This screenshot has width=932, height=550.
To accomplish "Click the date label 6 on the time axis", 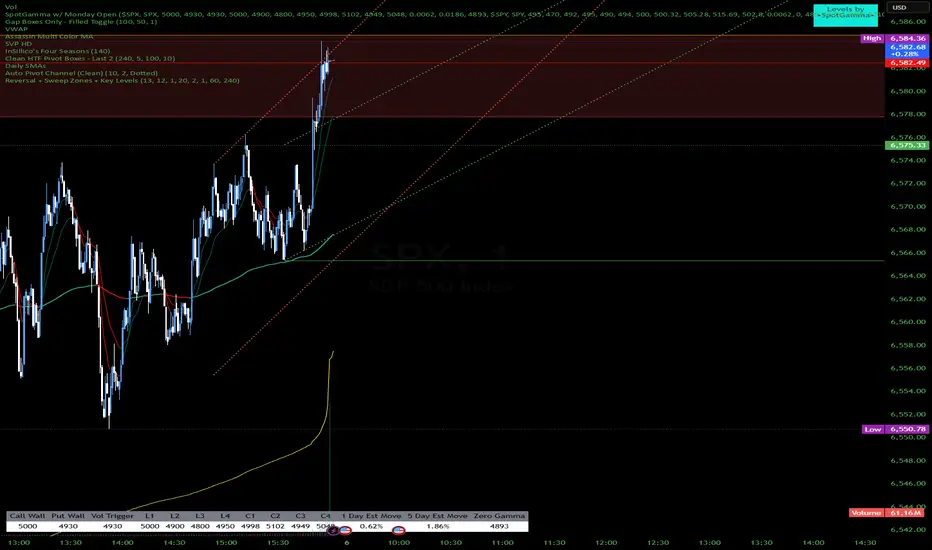I will (x=347, y=542).
